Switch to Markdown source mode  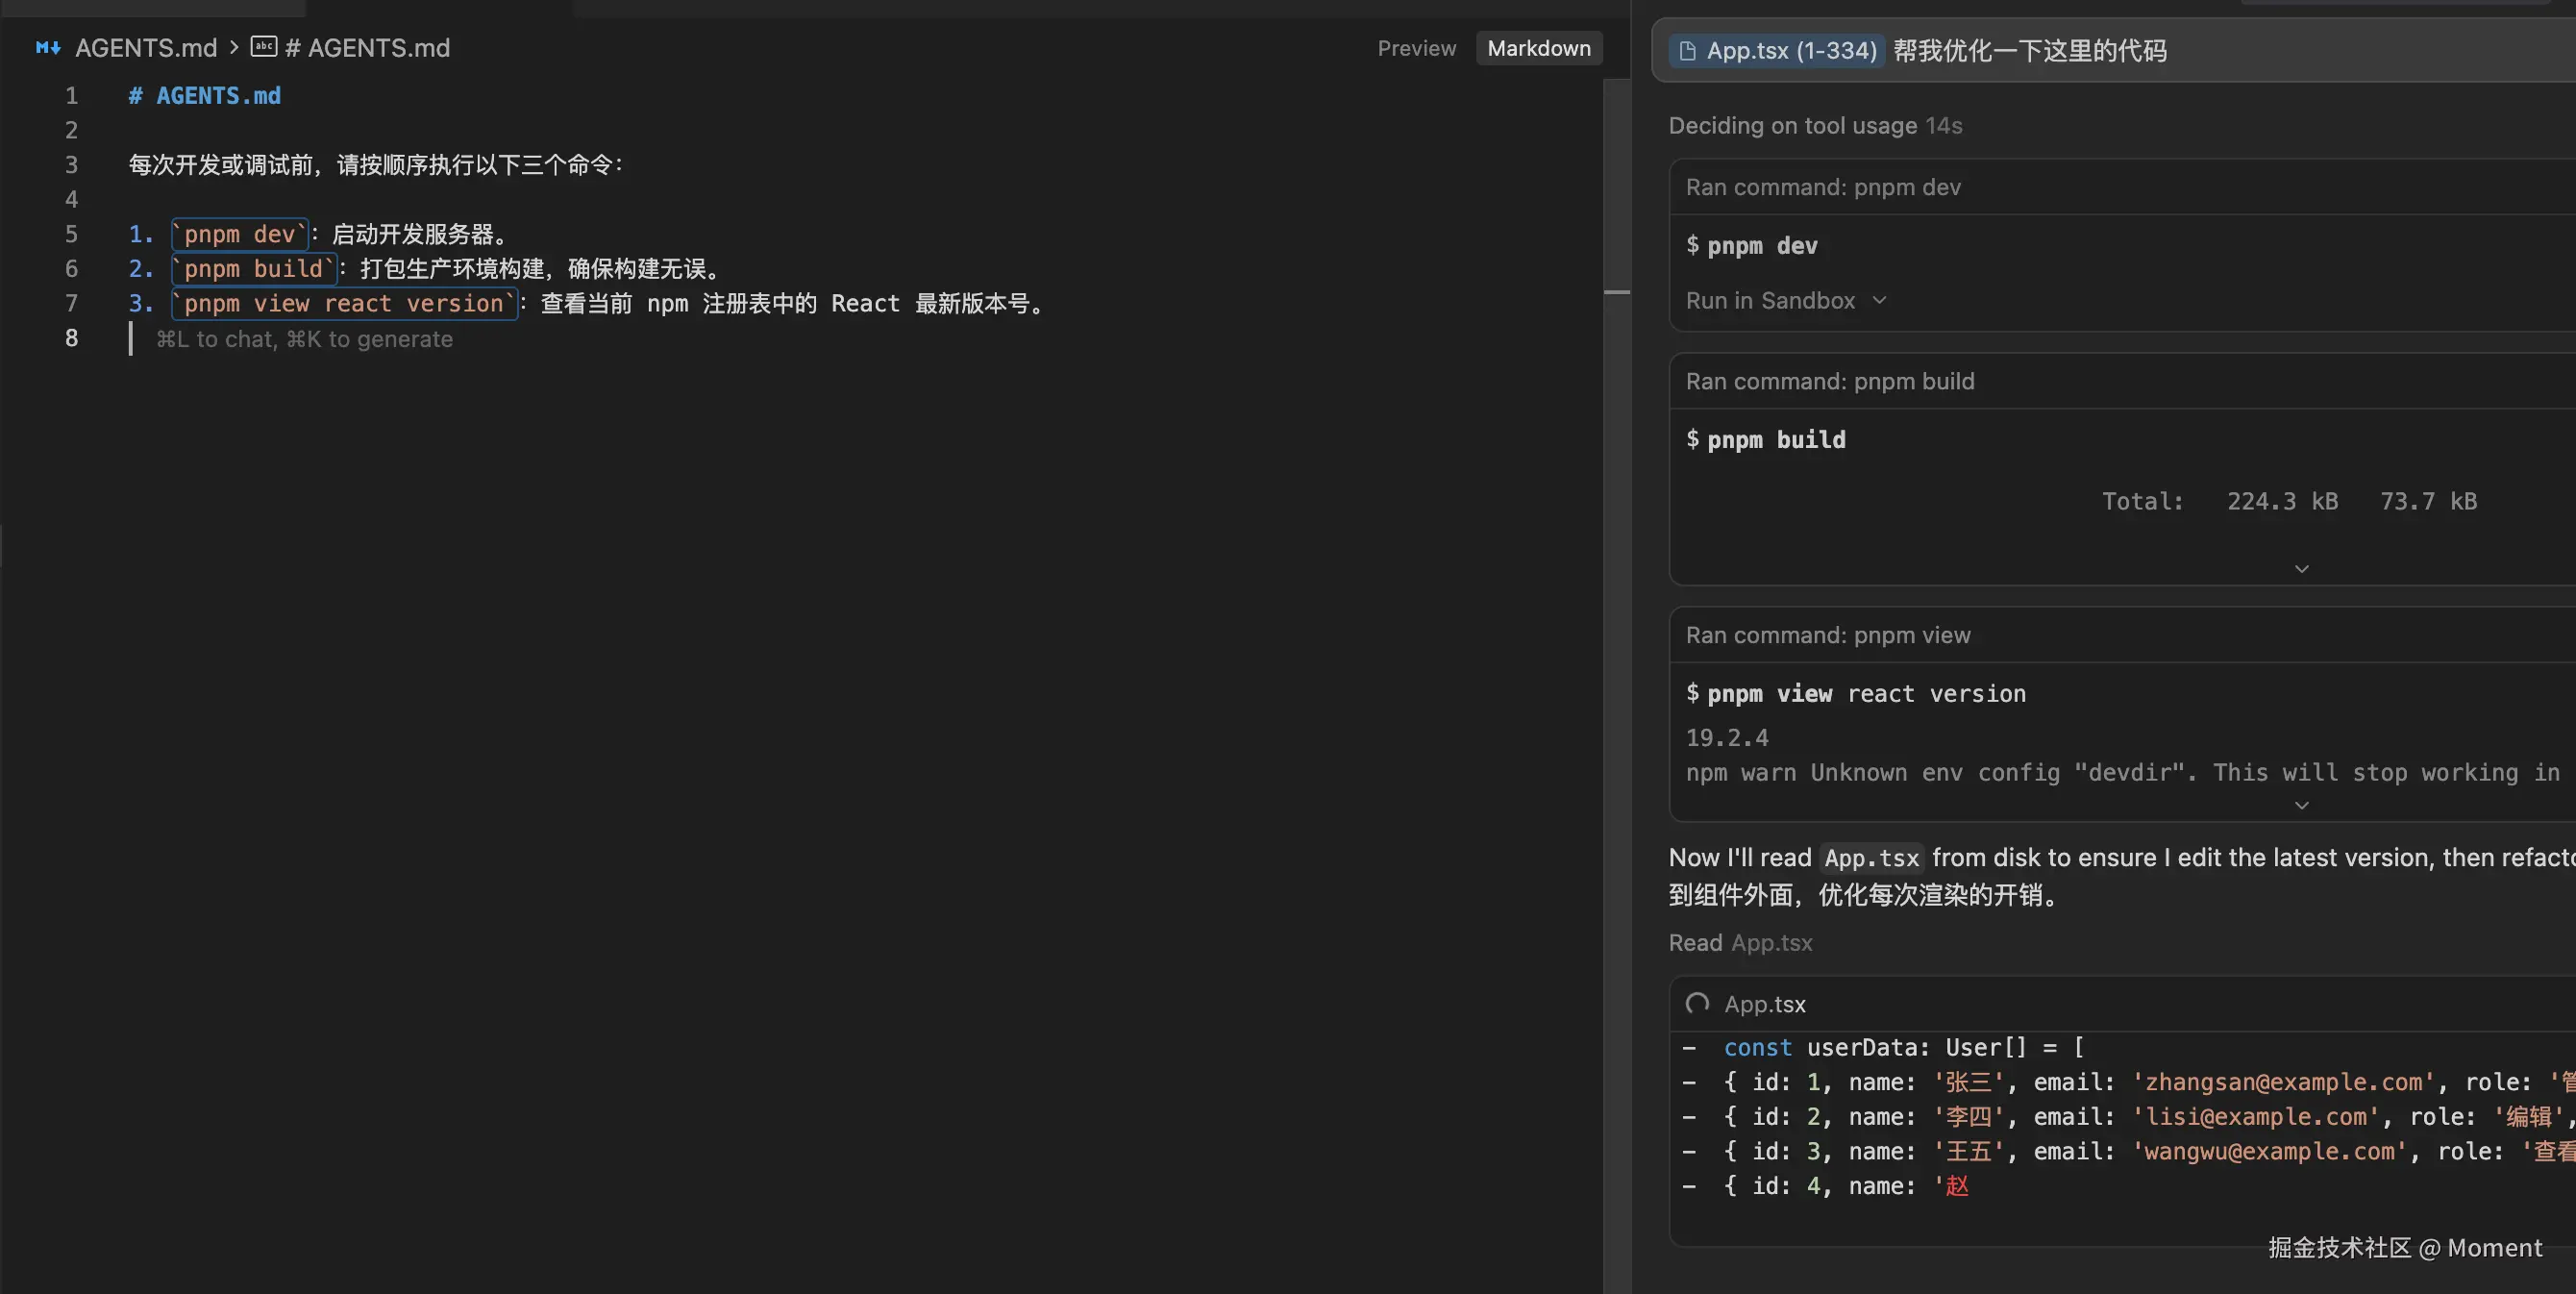(x=1538, y=48)
